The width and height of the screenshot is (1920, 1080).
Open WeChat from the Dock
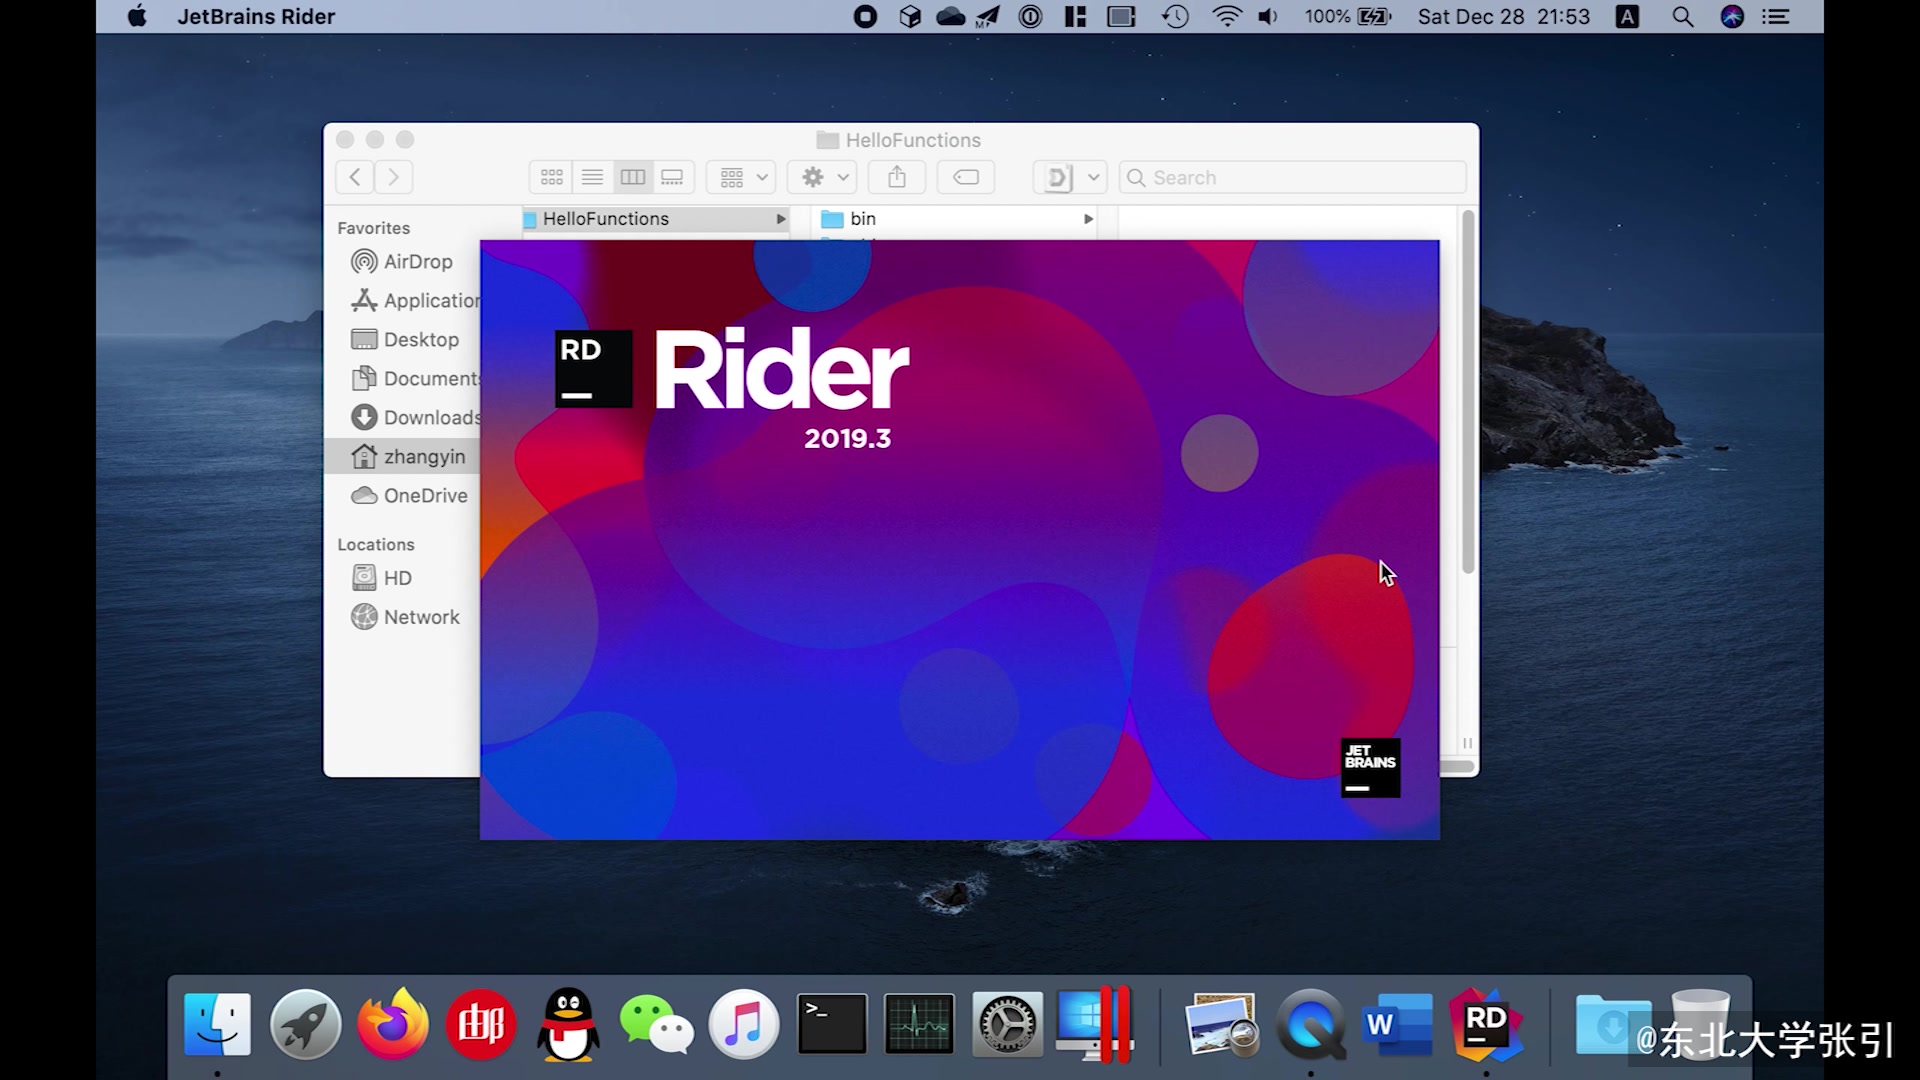click(656, 1024)
